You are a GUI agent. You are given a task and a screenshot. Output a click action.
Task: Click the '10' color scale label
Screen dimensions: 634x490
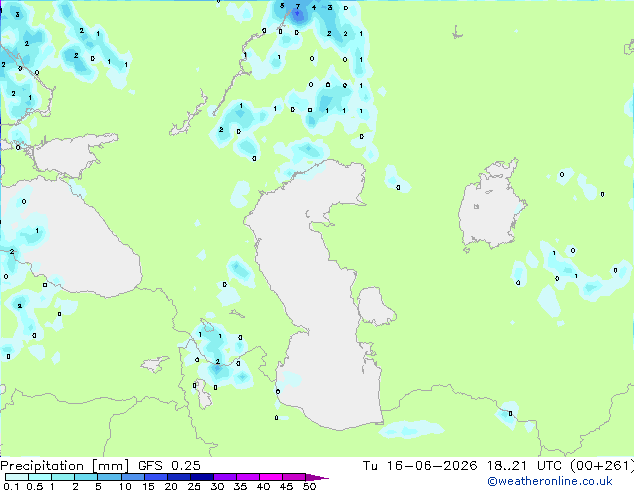[125, 486]
